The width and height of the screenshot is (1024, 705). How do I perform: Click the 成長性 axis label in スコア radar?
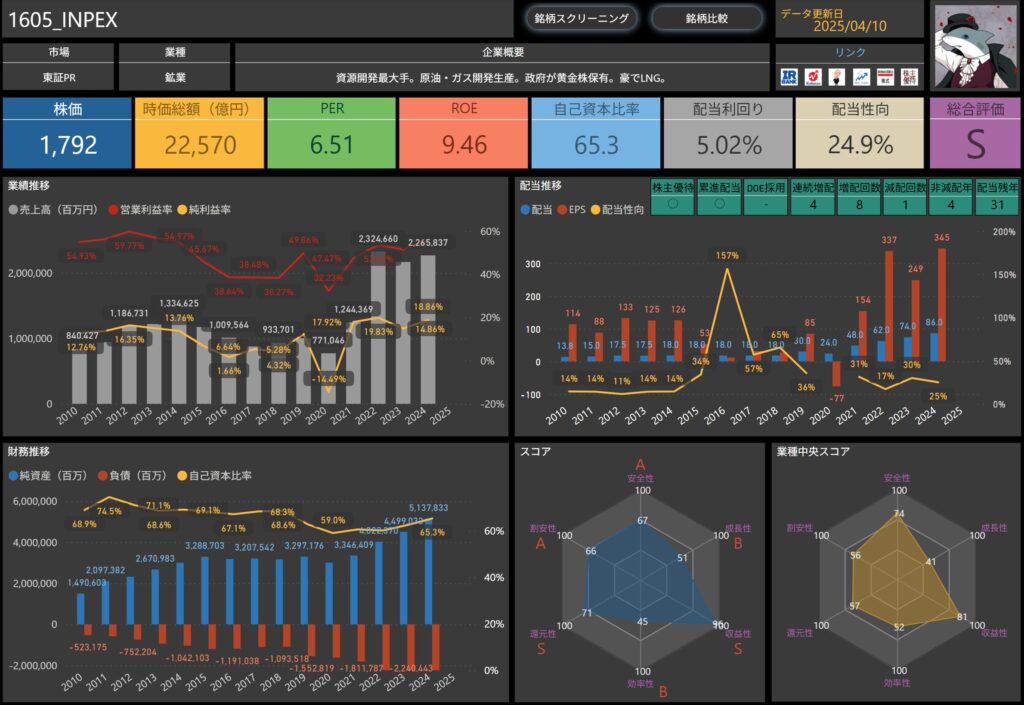[x=738, y=529]
